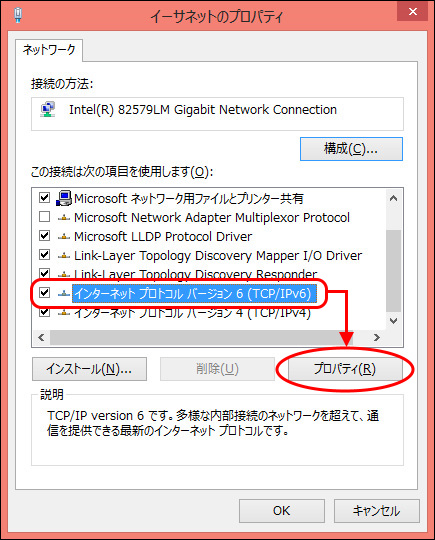This screenshot has width=435, height=540.
Task: Click the file and printer sharing computer icon
Action: (64, 198)
